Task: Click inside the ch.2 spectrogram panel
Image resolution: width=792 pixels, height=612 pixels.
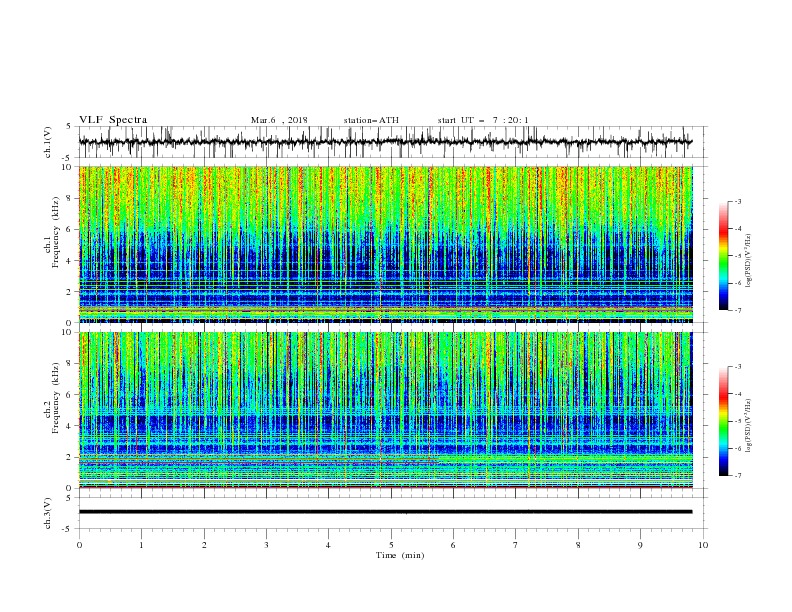Action: click(386, 410)
